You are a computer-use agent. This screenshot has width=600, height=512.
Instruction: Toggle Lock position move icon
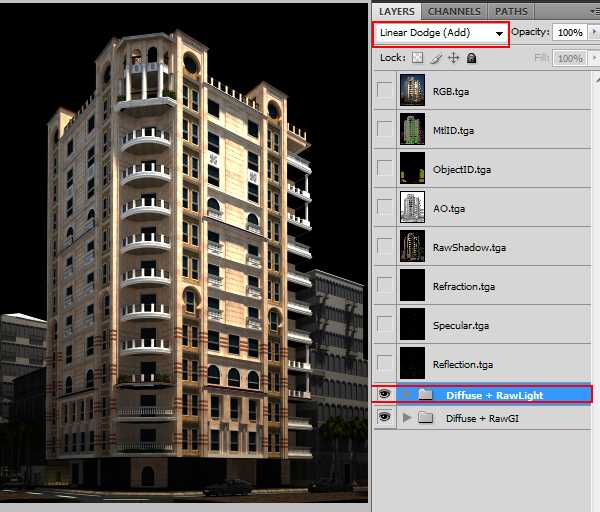click(x=453, y=58)
